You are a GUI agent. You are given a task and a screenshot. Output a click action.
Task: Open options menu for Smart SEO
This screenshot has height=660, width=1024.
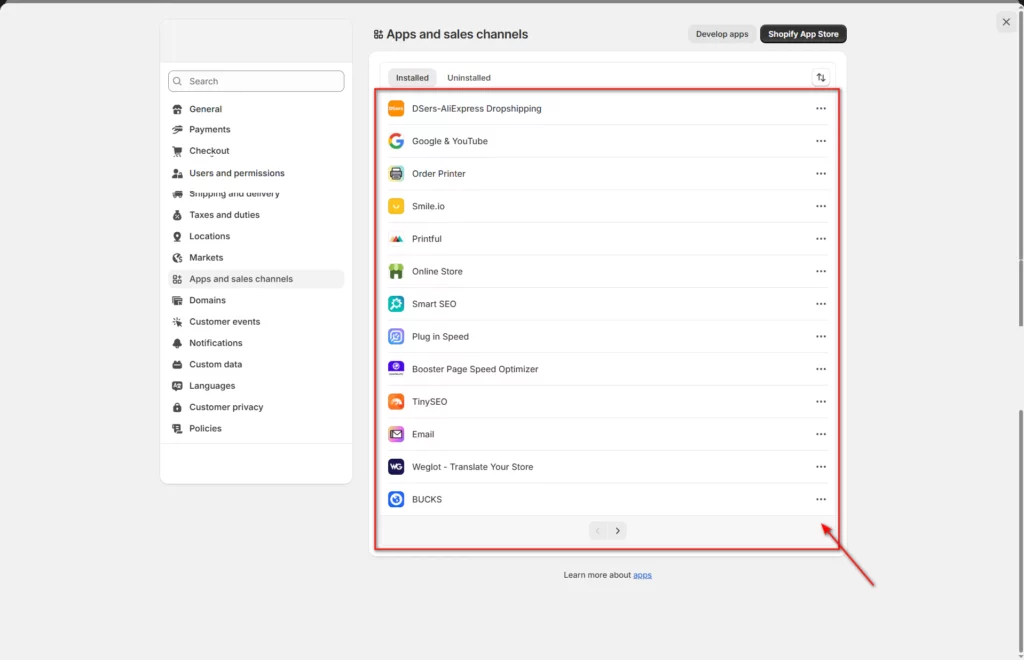click(x=821, y=304)
